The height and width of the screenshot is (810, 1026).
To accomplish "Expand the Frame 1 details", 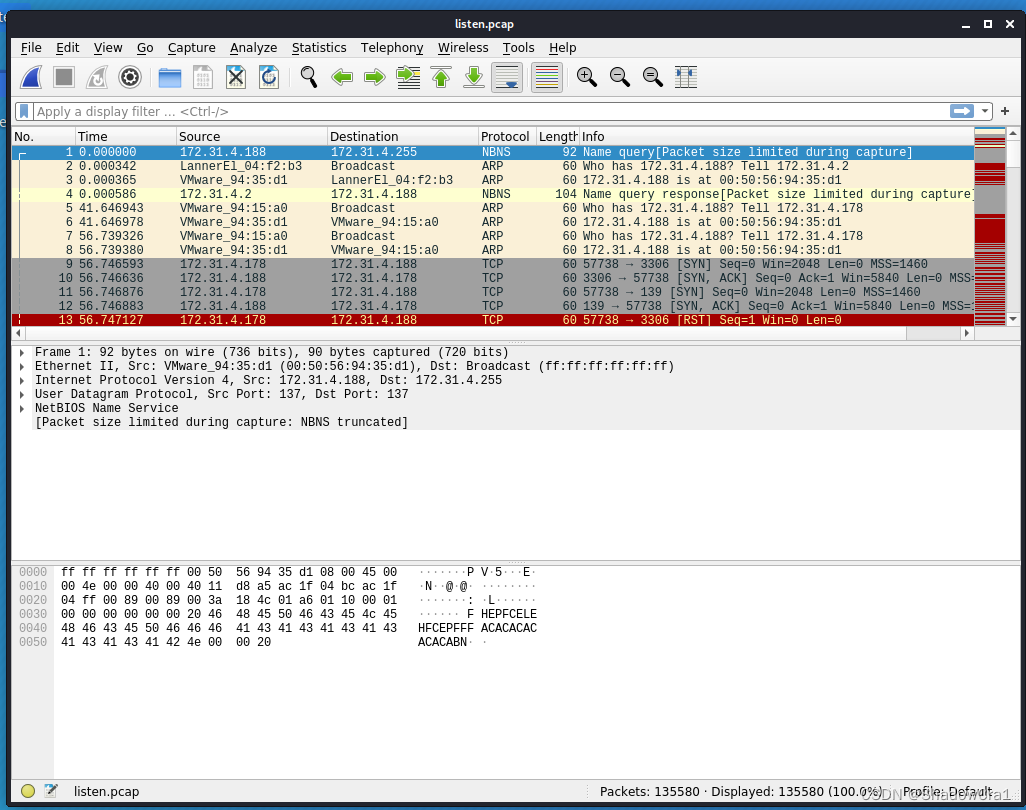I will coord(22,353).
